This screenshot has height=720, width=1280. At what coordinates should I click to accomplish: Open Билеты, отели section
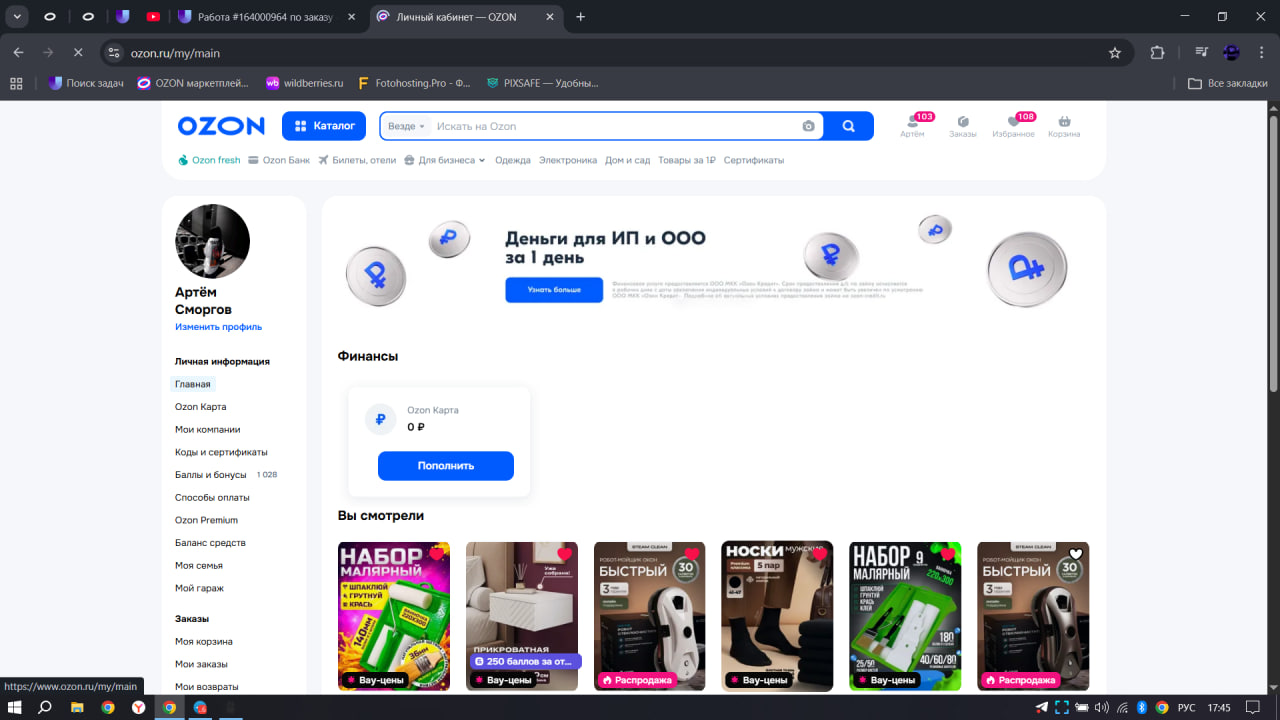point(357,160)
